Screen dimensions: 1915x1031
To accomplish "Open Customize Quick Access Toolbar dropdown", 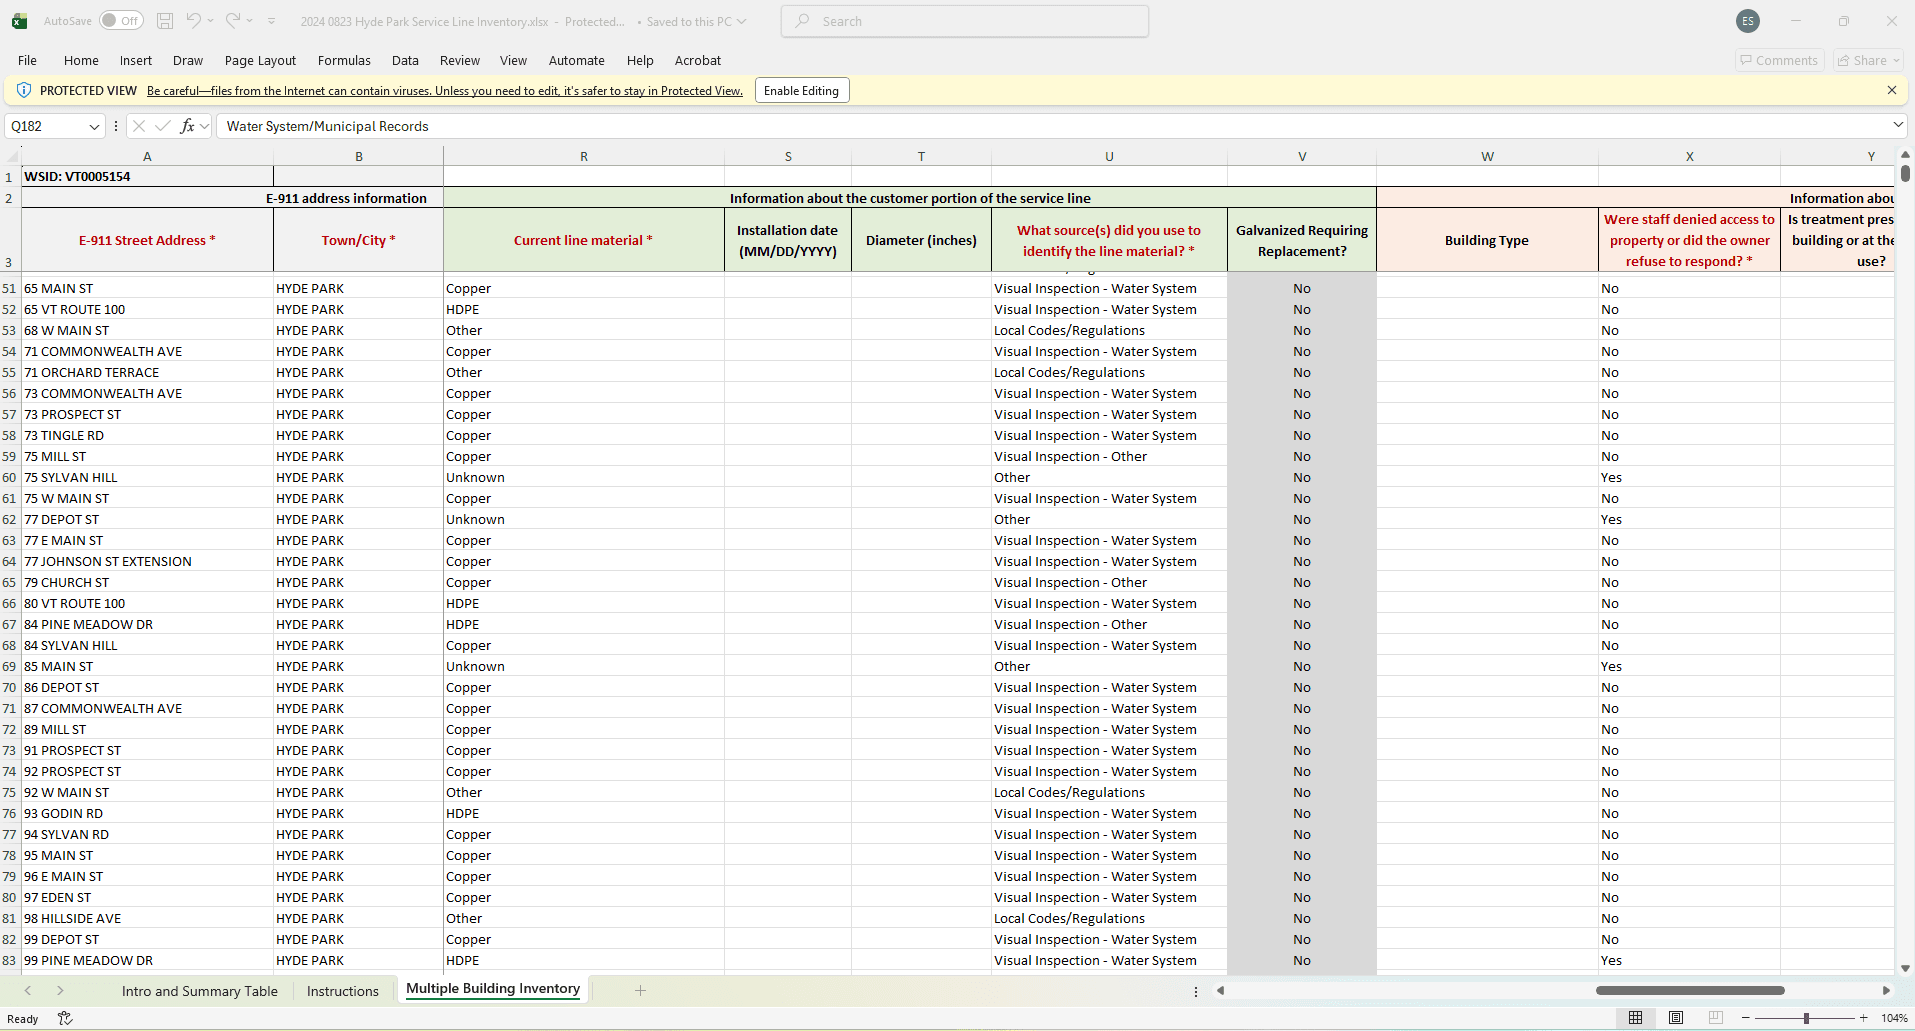I will coord(272,21).
